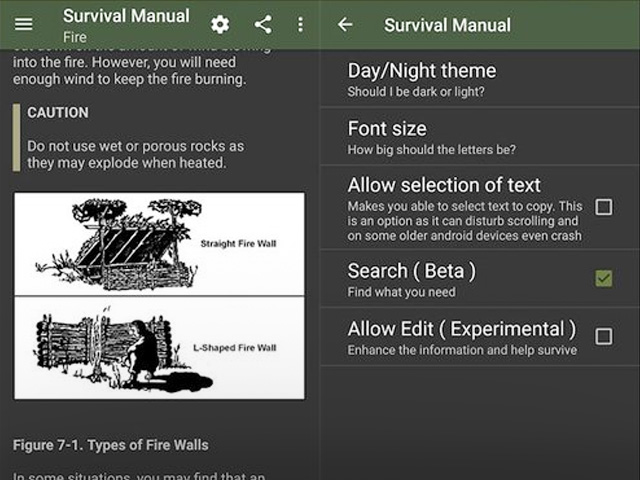Tap the Figure 7-1 Types of Fire Walls caption
The width and height of the screenshot is (640, 480).
pyautogui.click(x=111, y=444)
